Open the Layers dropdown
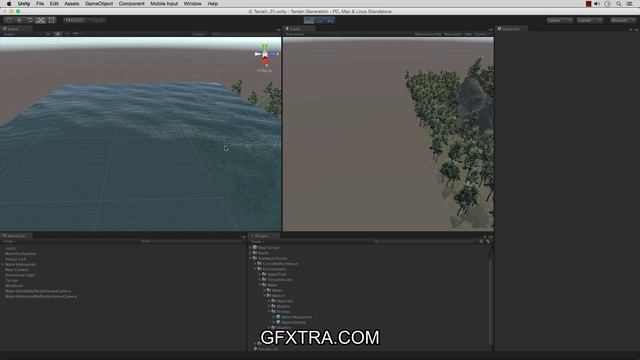Screen dimensions: 640x360 point(560,20)
